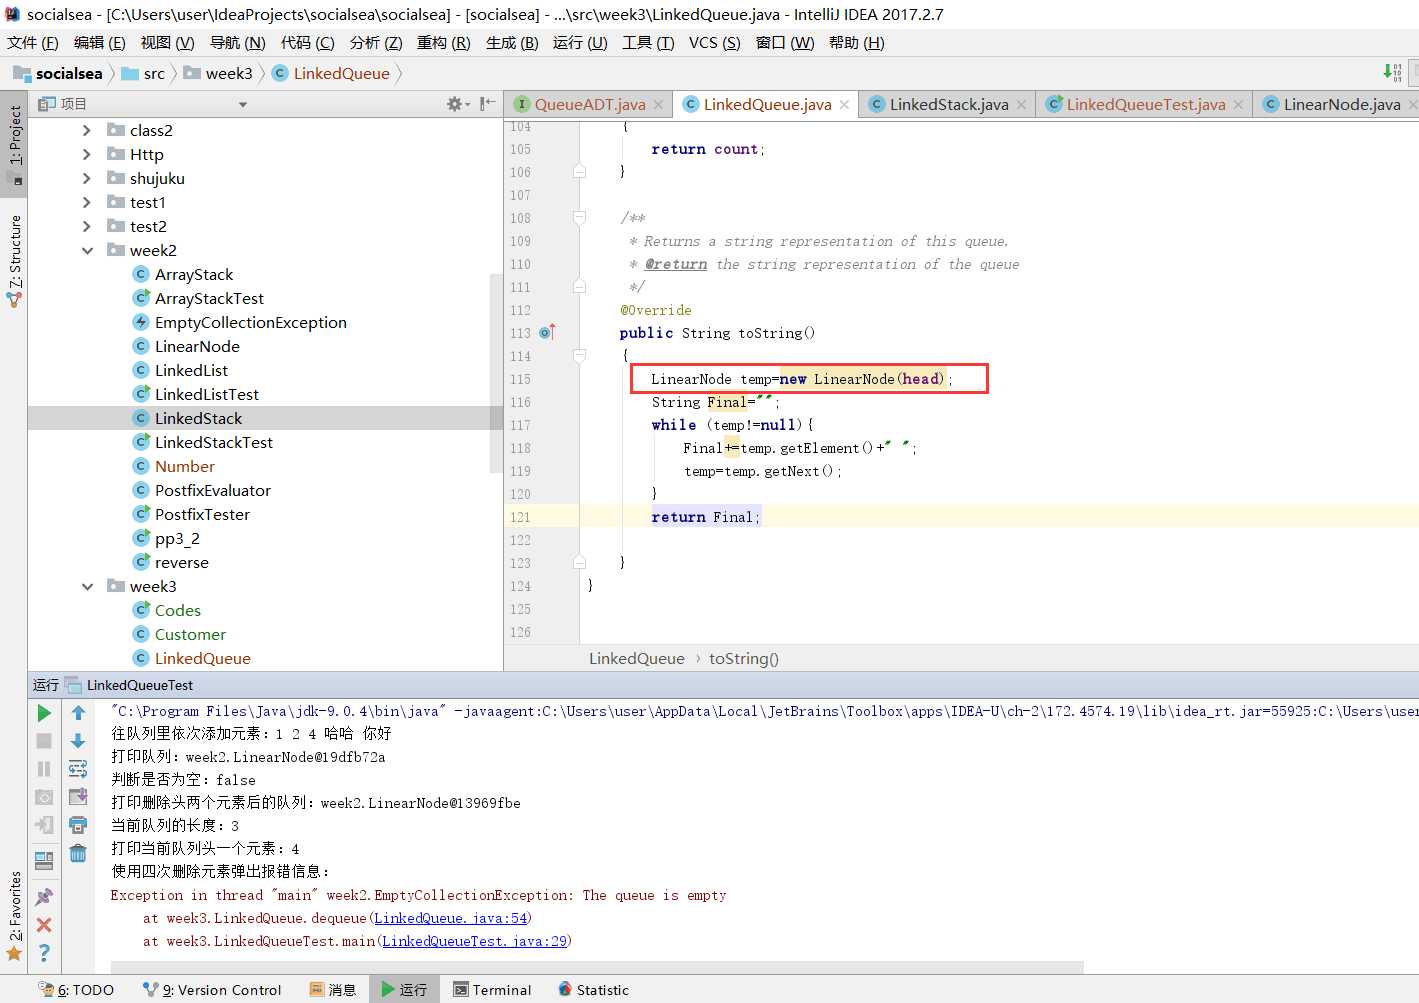The height and width of the screenshot is (1003, 1419).
Task: Close the LinkedStack.java tab
Action: pyautogui.click(x=1021, y=105)
